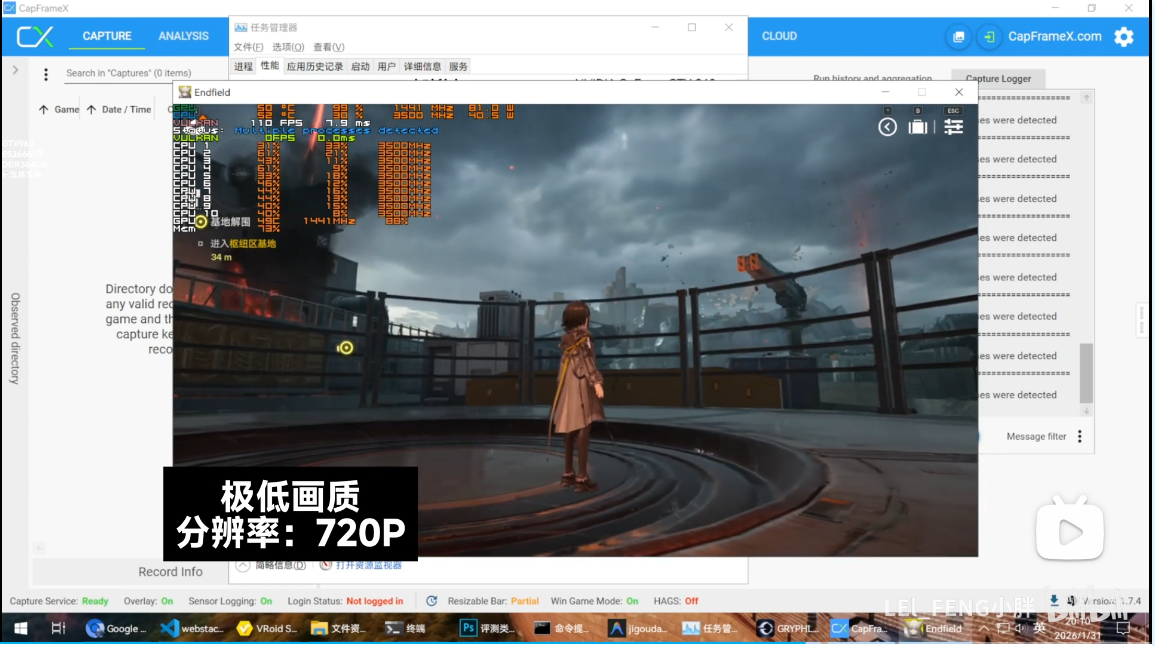Open the game's backpack inventory icon

918,127
